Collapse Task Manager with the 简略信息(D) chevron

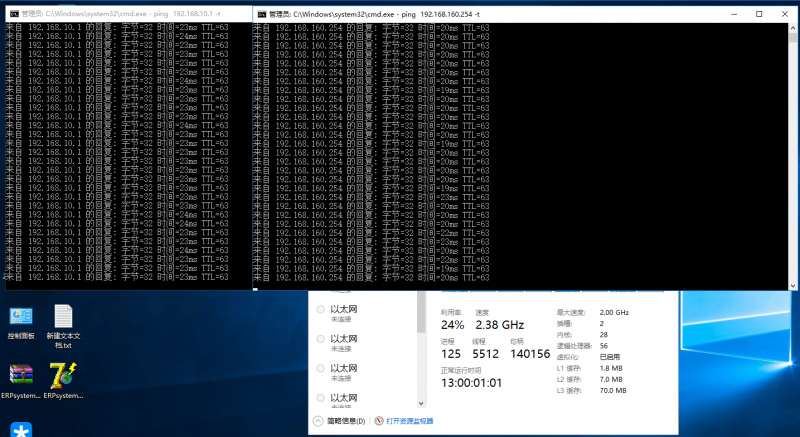[x=318, y=421]
